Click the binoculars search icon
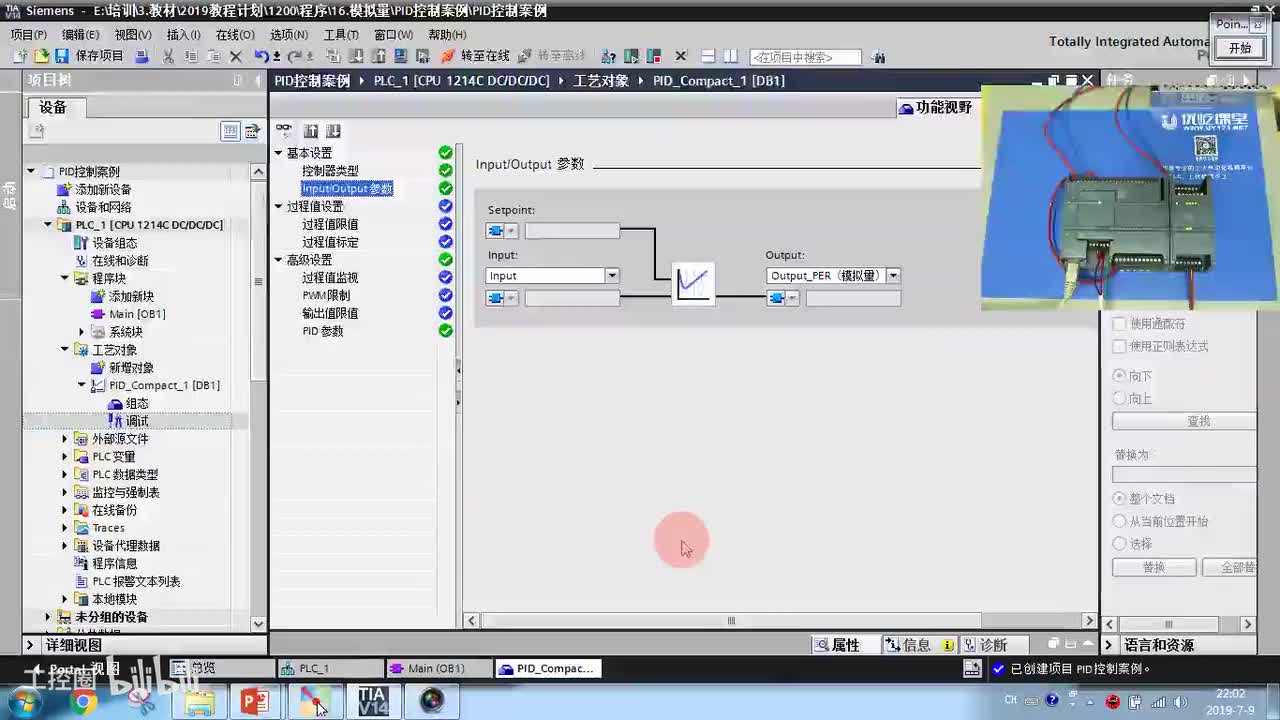The height and width of the screenshot is (720, 1280). click(x=878, y=57)
